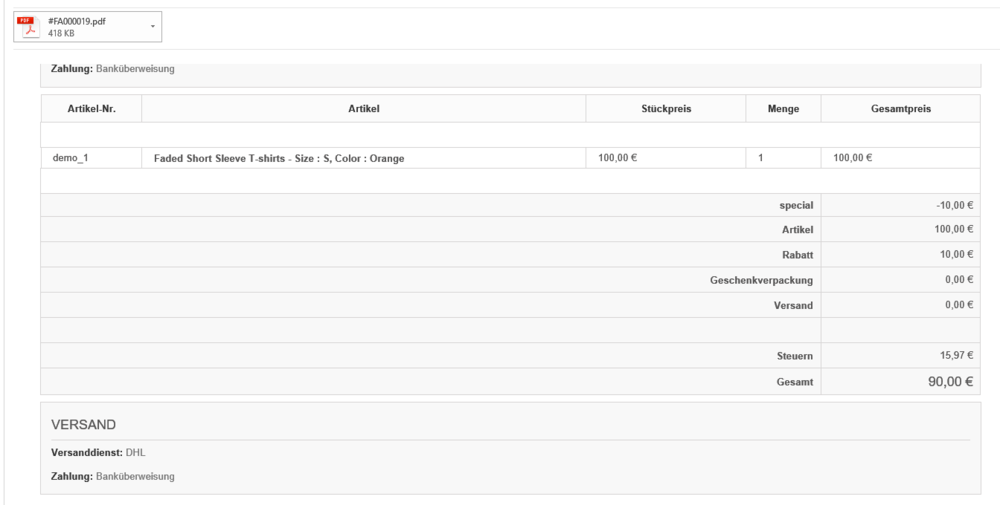Click the special row label
This screenshot has height=505, width=1000.
[796, 206]
